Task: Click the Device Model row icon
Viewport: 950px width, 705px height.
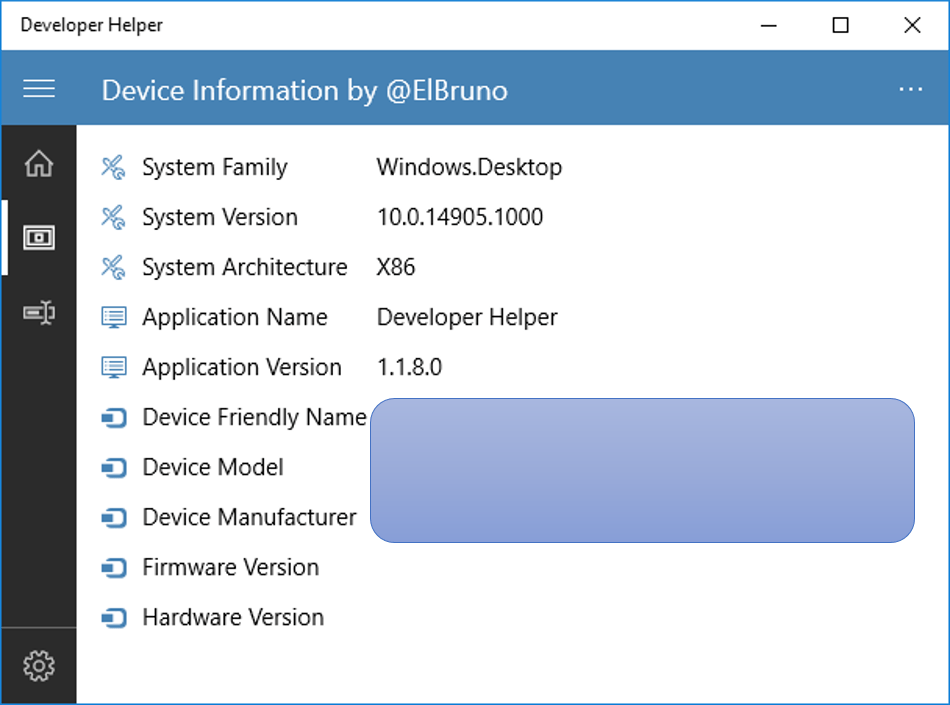Action: 114,468
